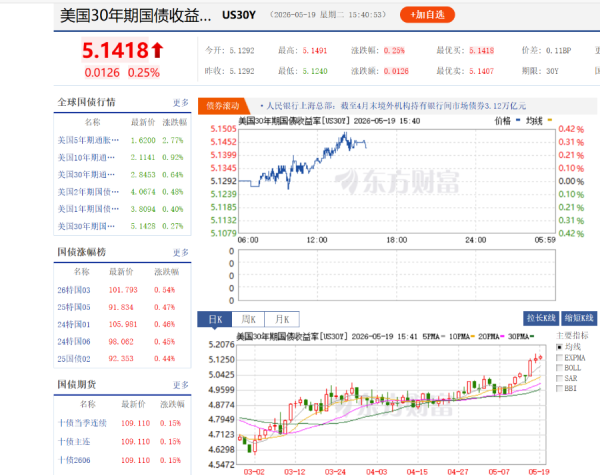Screen dimensions: 600x475
Task: Click the 最高 value 5.1491
Action: pyautogui.click(x=315, y=51)
